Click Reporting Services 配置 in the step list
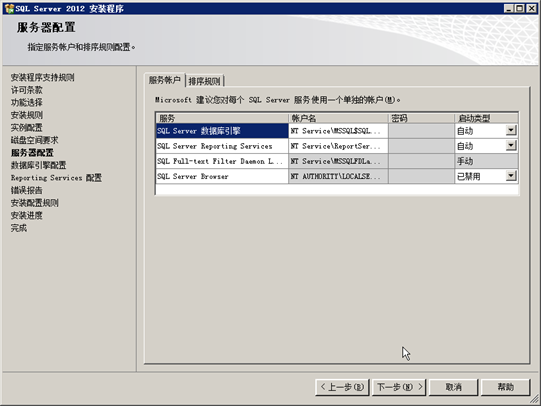The width and height of the screenshot is (541, 406). (x=56, y=178)
